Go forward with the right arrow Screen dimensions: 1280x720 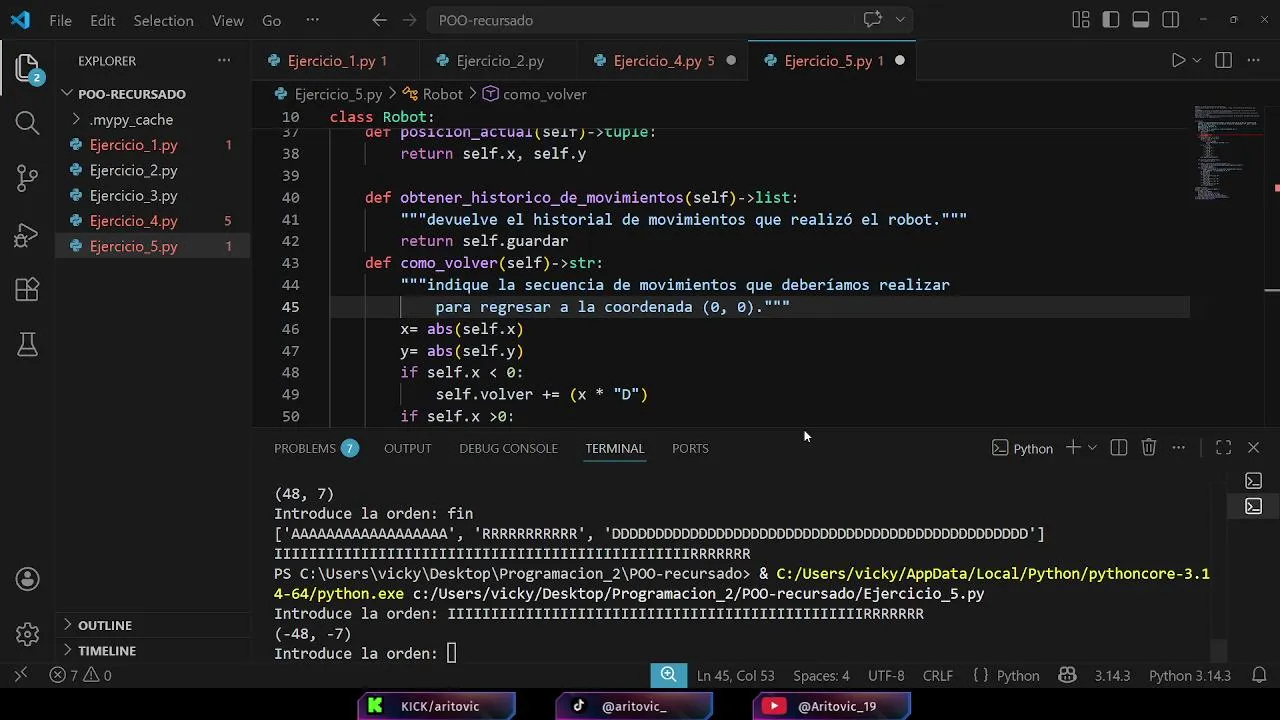408,20
